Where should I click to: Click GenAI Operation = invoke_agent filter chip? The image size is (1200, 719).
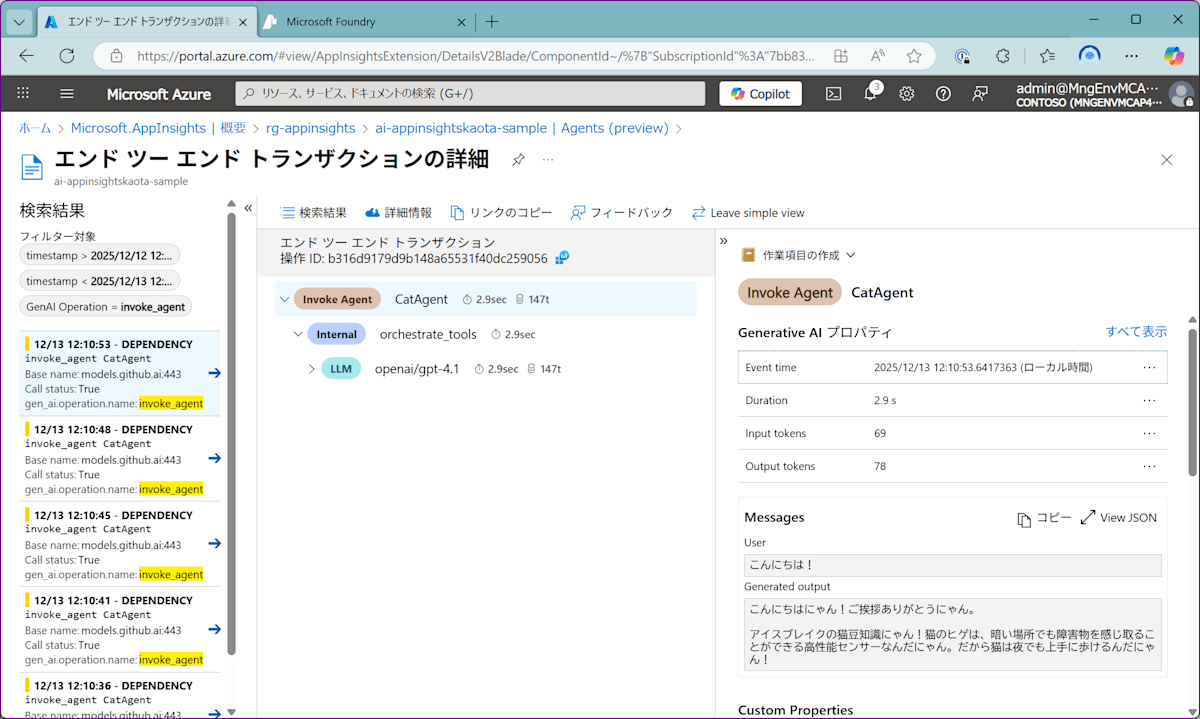pyautogui.click(x=106, y=306)
